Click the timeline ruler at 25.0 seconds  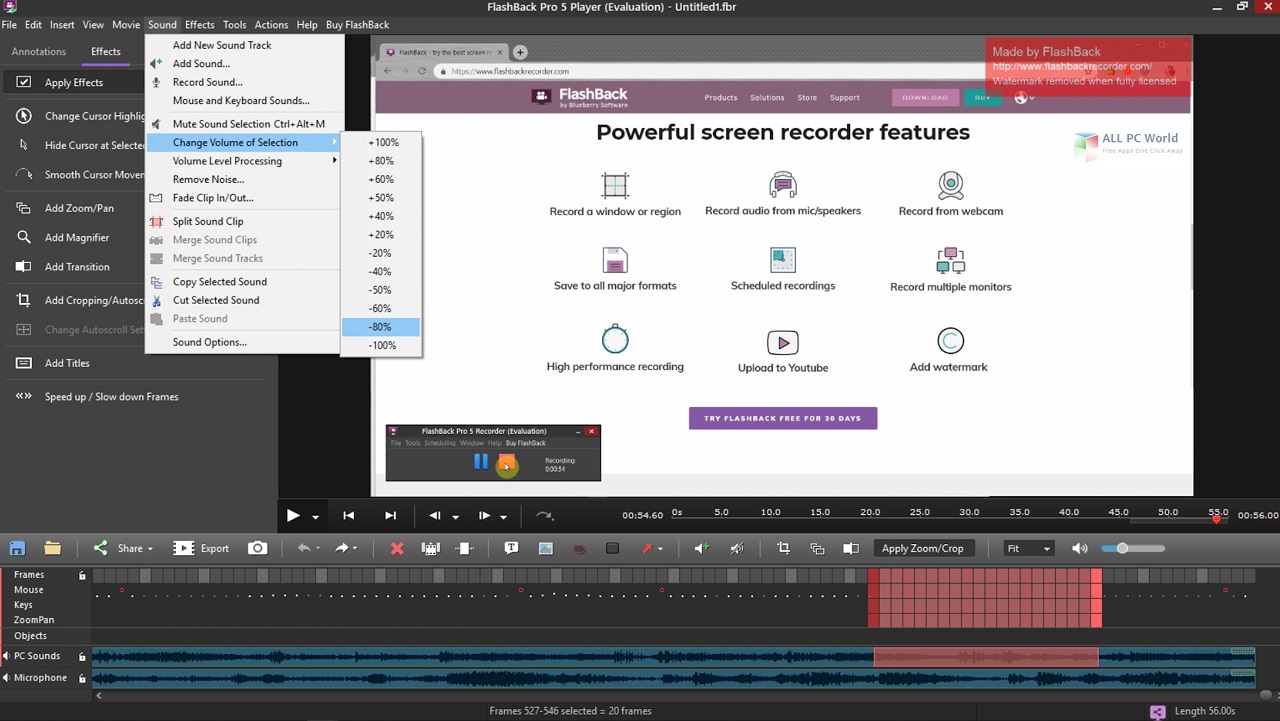coord(919,512)
